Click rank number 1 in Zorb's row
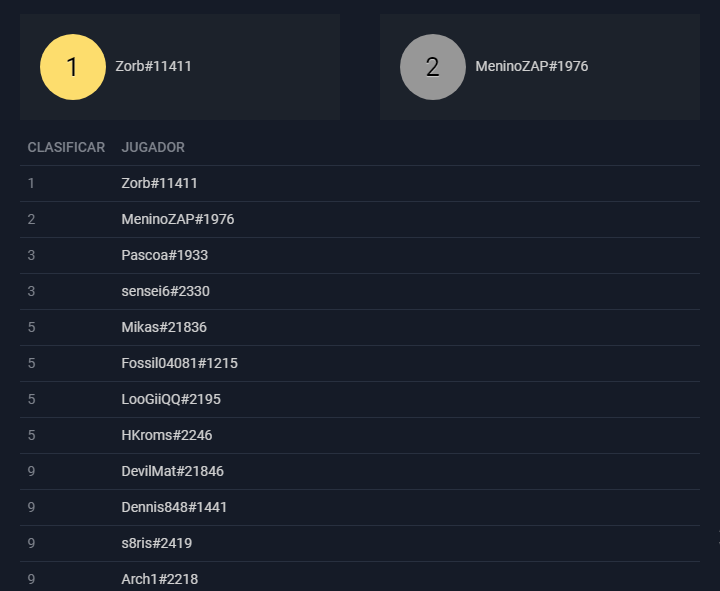Viewport: 720px width, 591px height. 31,183
